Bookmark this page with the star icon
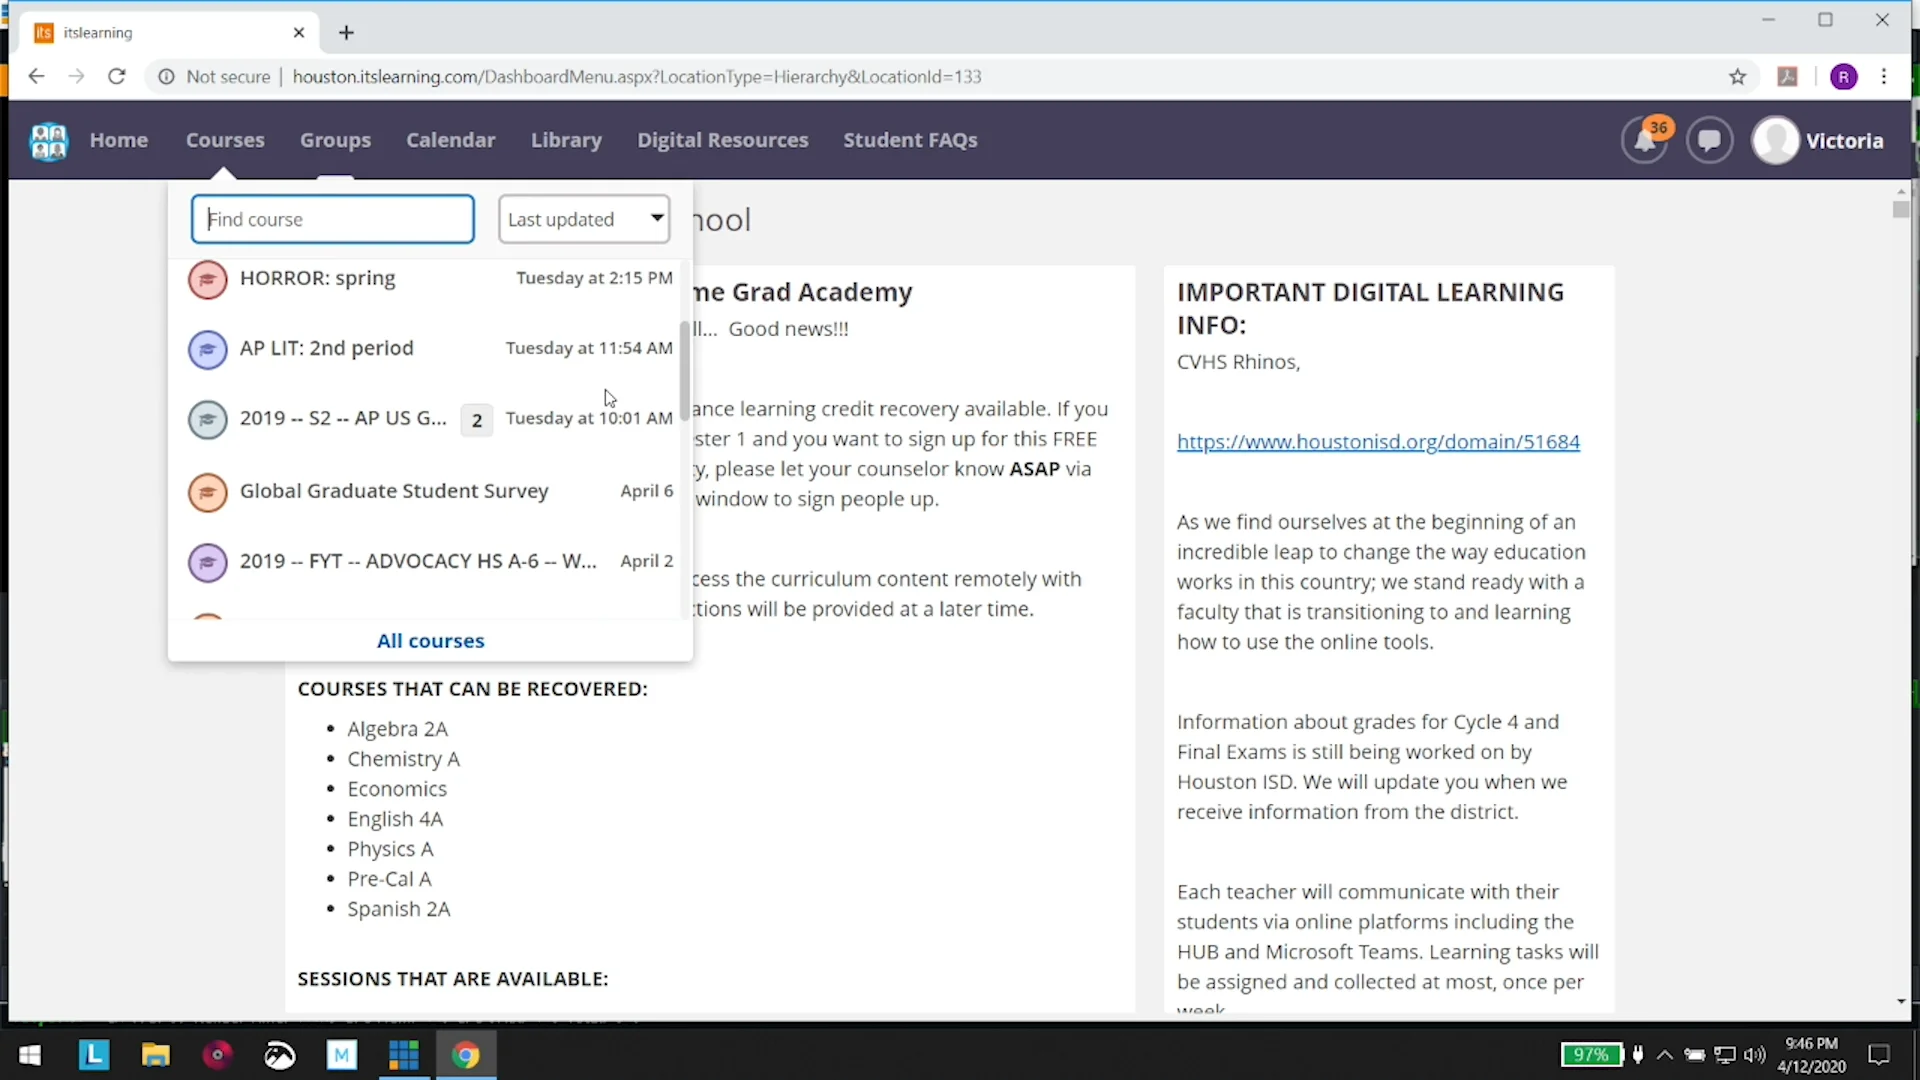The width and height of the screenshot is (1920, 1080). (1737, 77)
